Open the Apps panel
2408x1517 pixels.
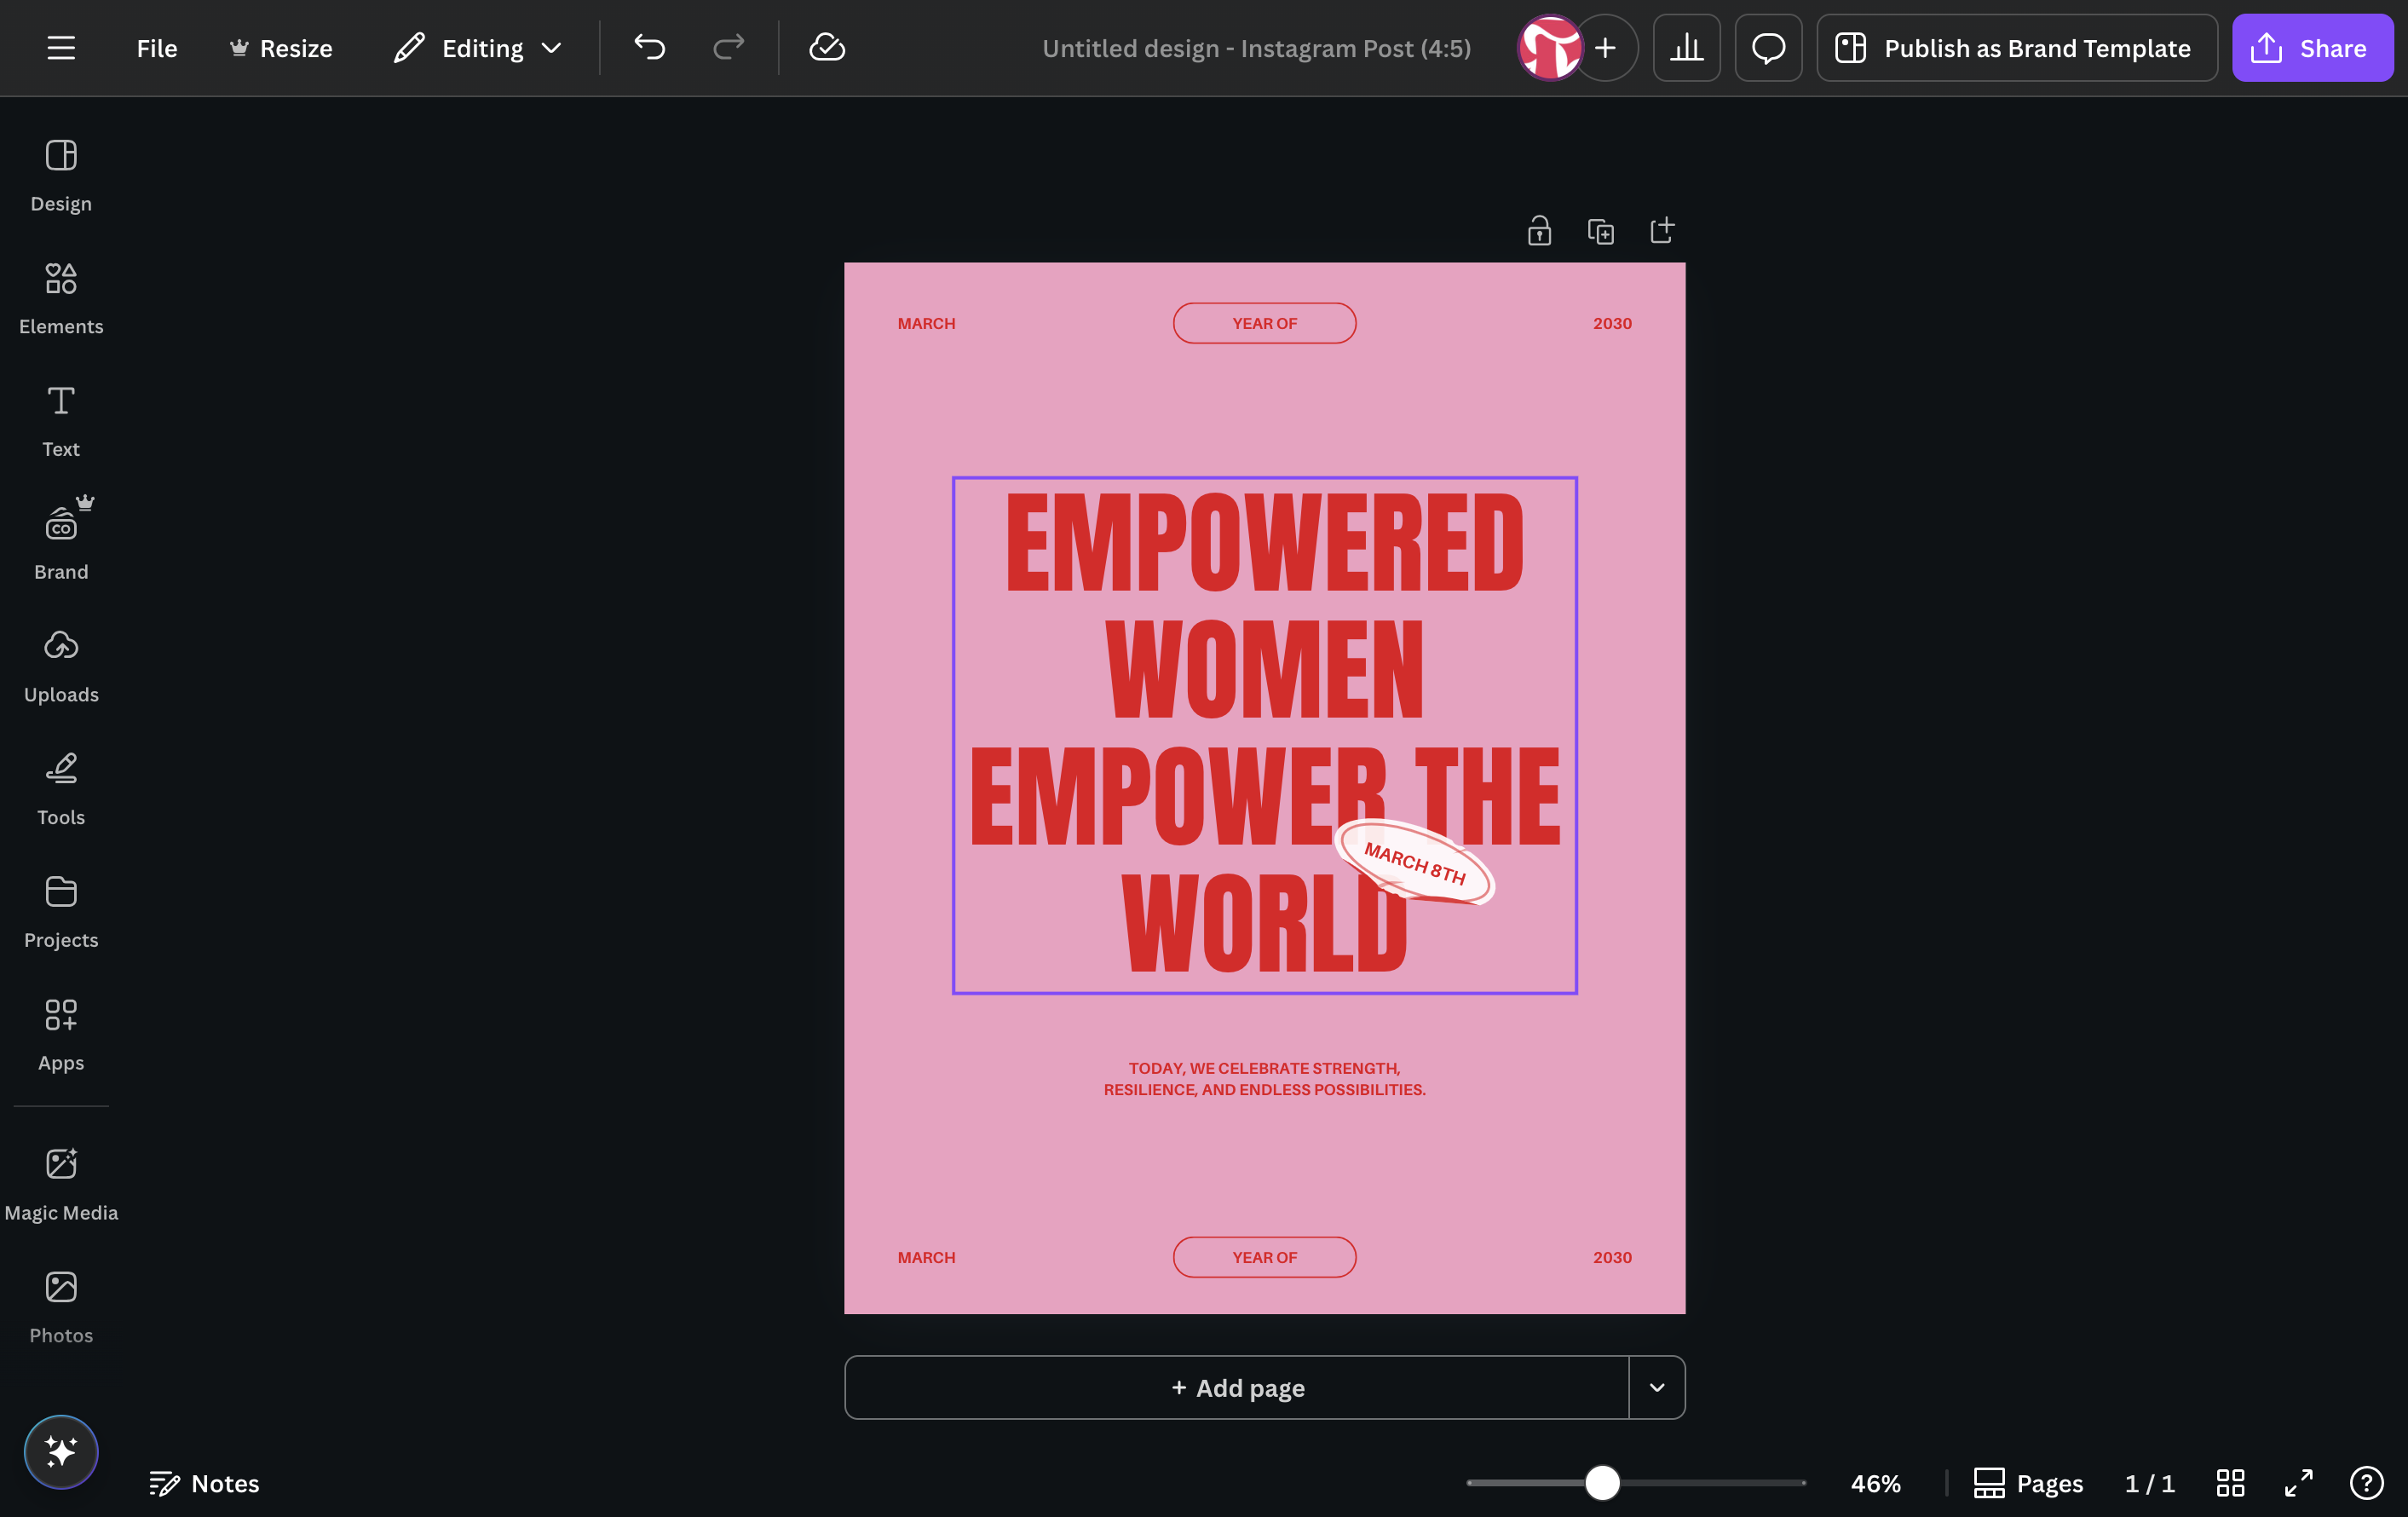(61, 1035)
